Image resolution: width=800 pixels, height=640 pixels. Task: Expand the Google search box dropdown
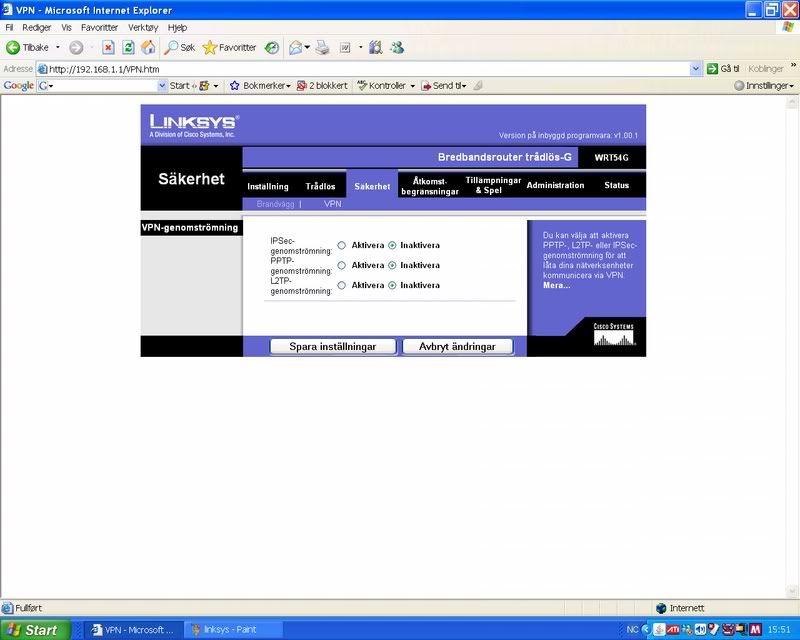click(x=162, y=86)
